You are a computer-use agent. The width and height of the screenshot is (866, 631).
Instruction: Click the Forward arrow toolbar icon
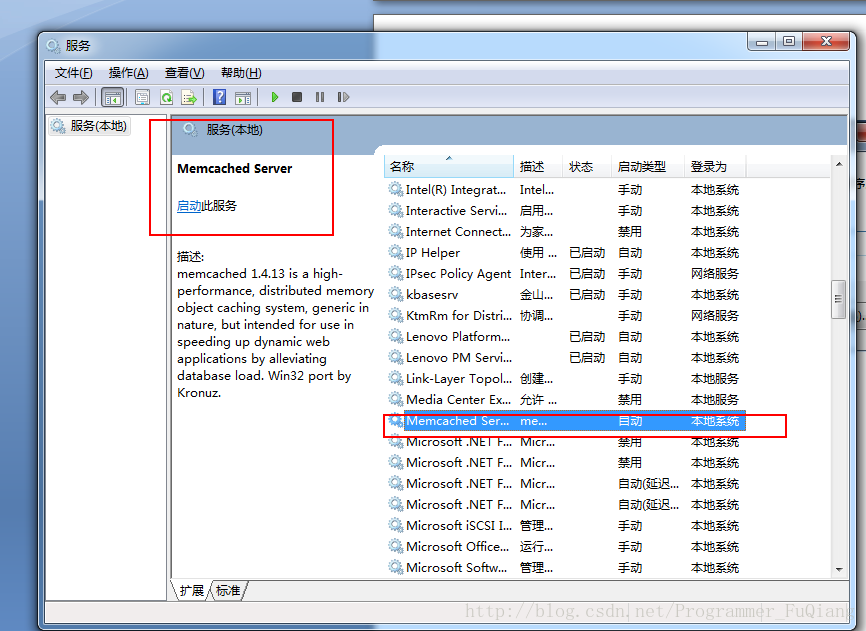click(x=81, y=98)
